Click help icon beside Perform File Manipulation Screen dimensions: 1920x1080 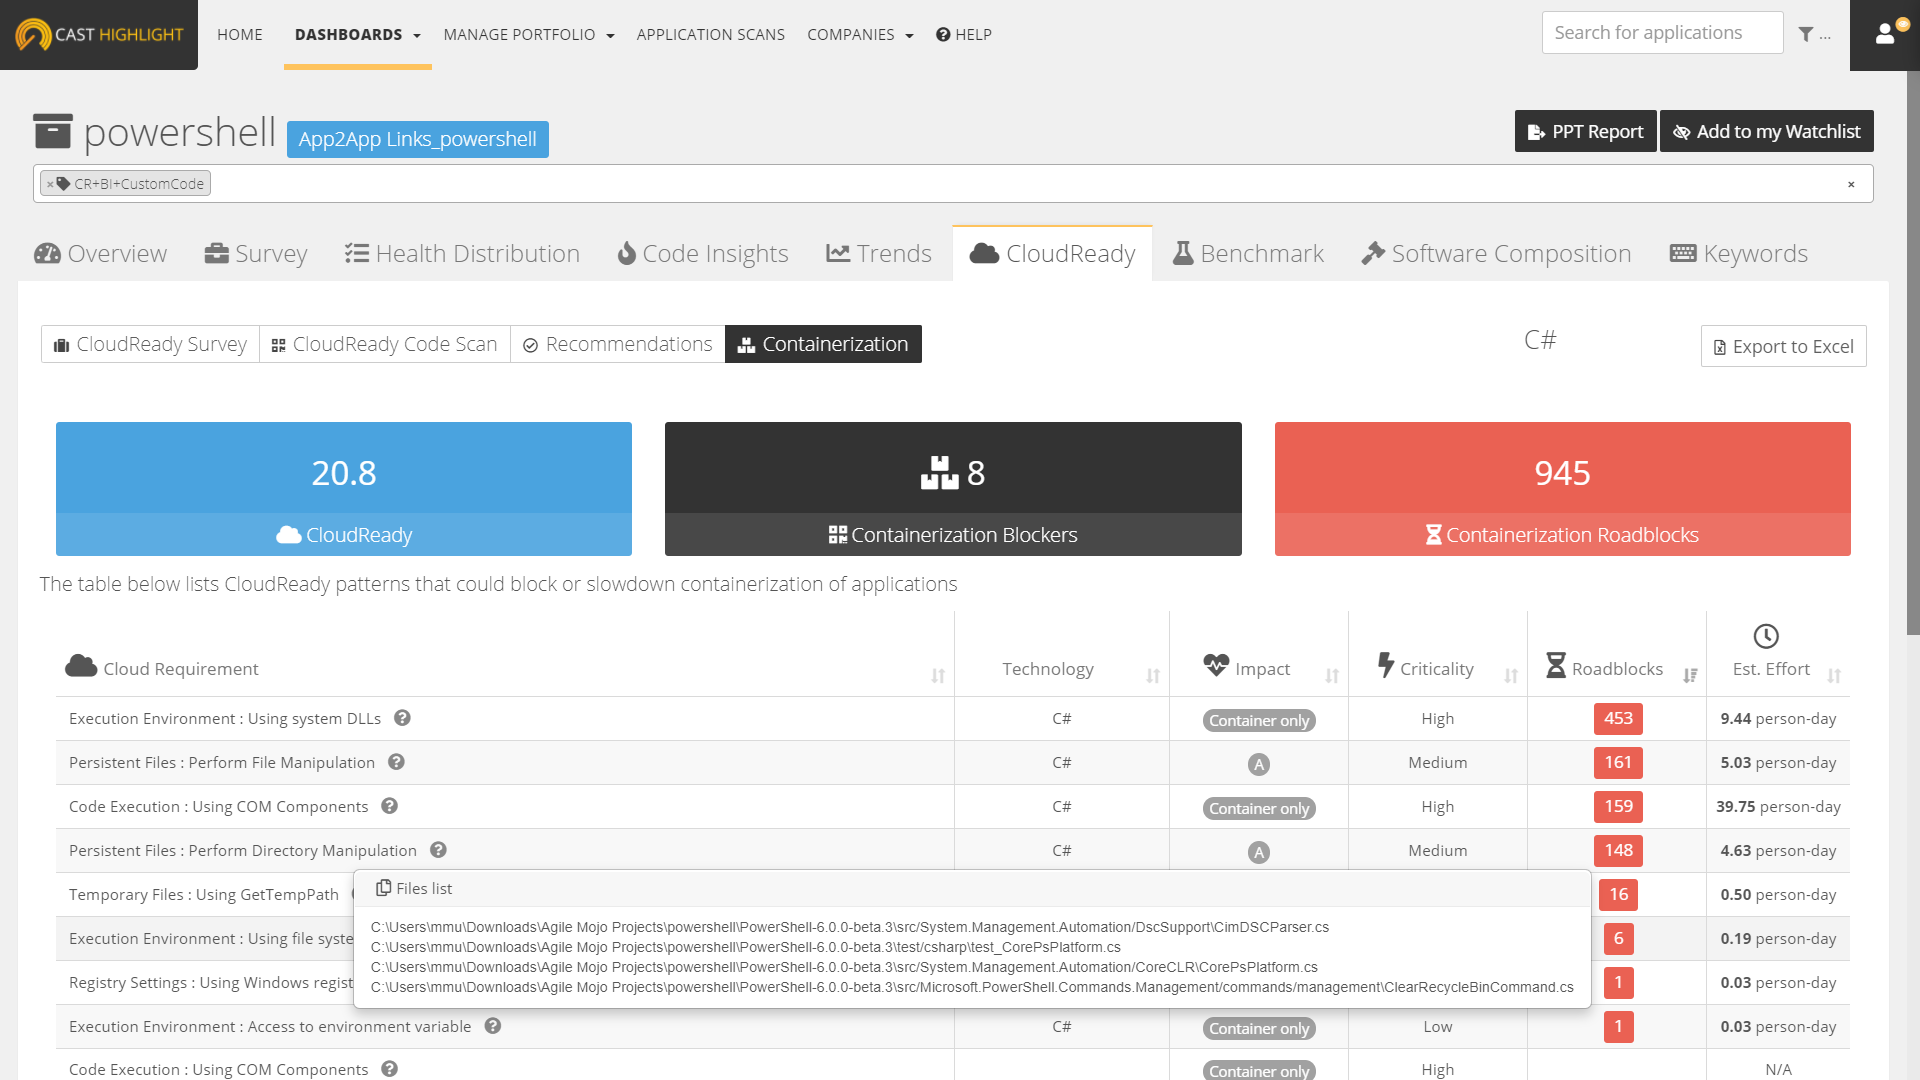[396, 762]
